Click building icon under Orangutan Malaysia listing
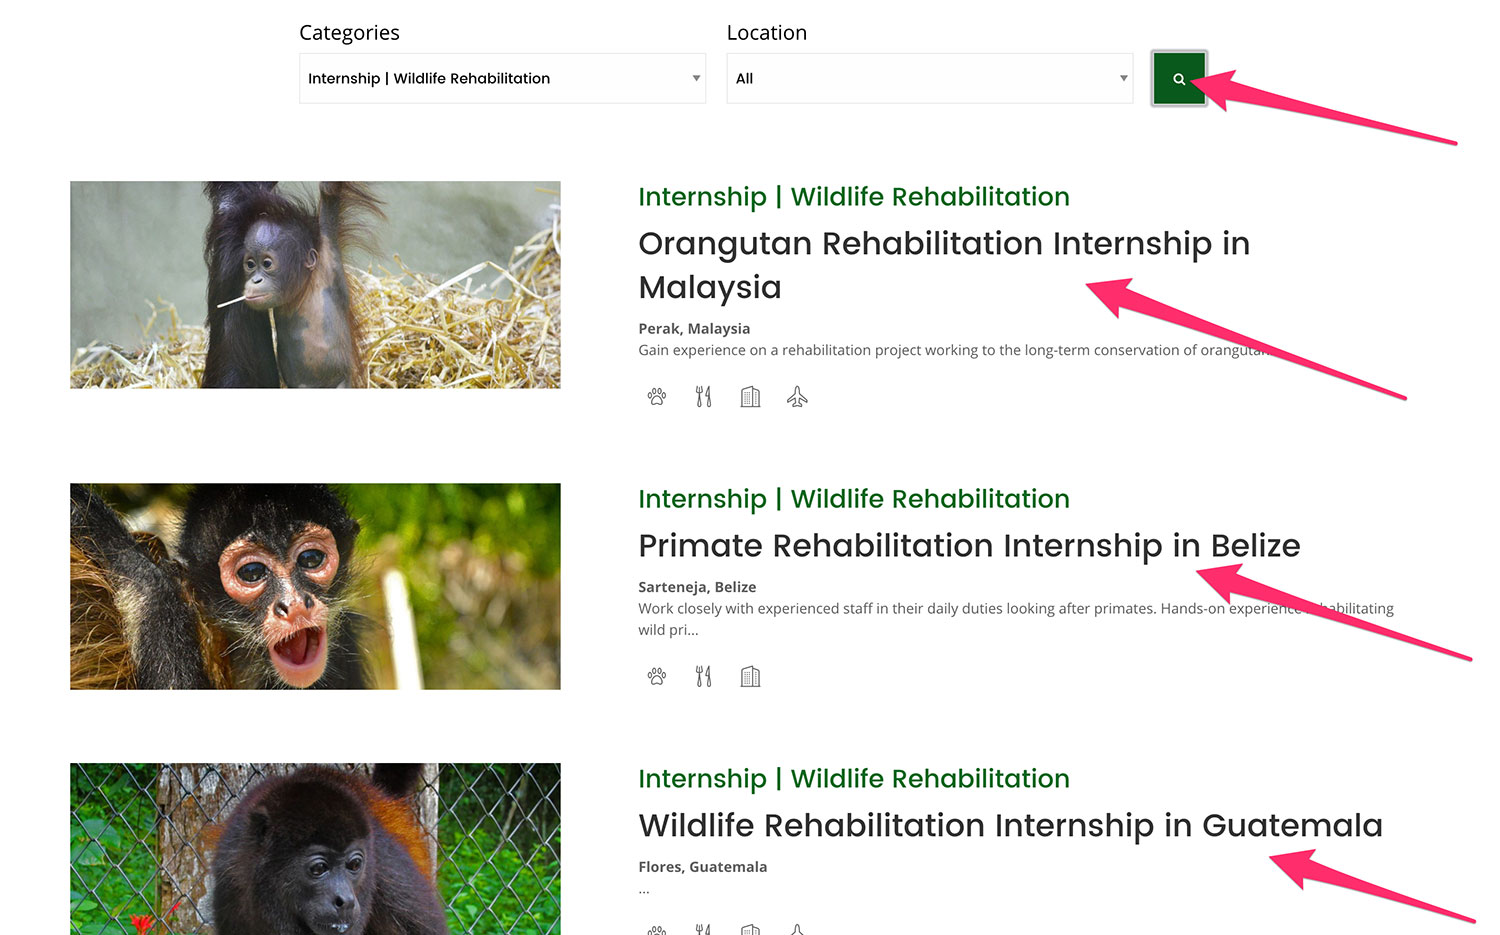The width and height of the screenshot is (1500, 935). 750,397
